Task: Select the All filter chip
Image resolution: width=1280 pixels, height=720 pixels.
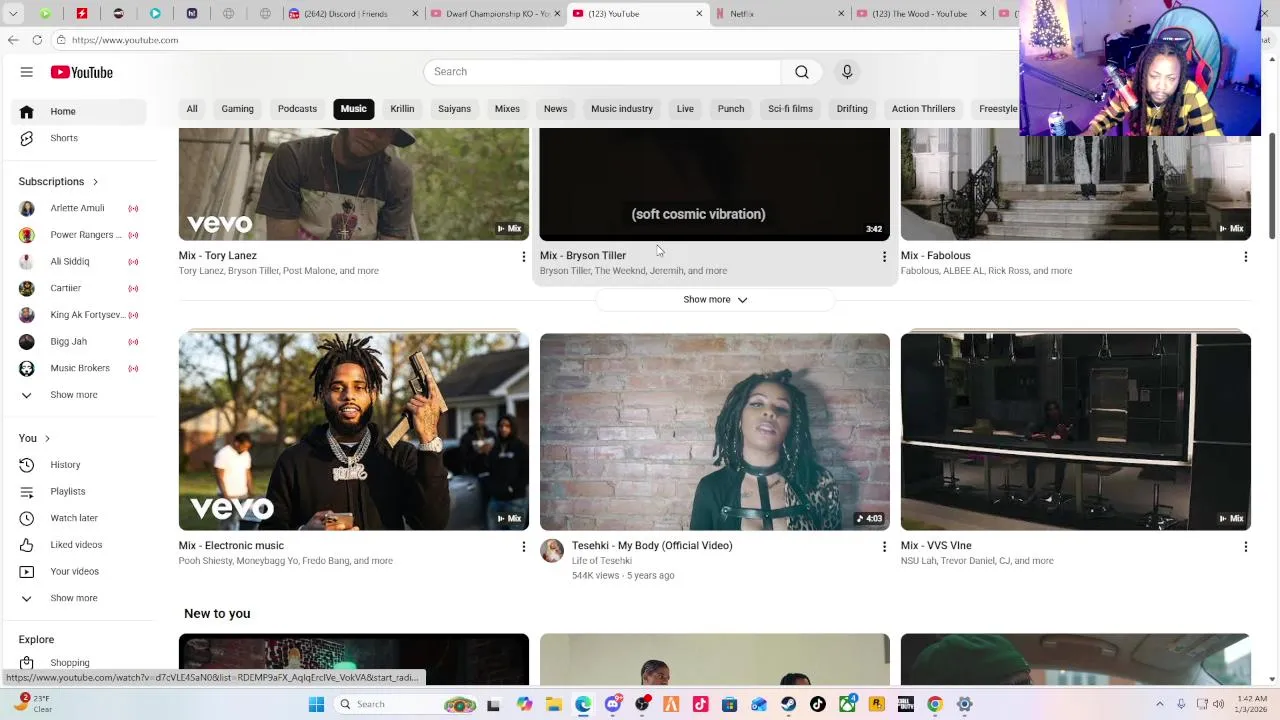Action: click(192, 109)
